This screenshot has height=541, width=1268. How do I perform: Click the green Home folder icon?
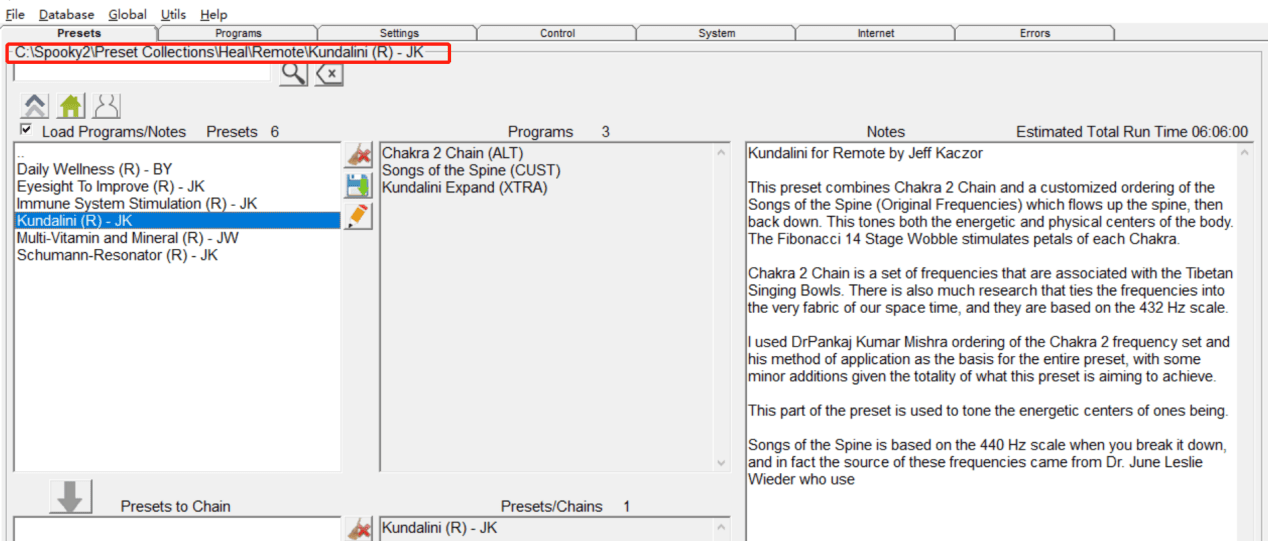pos(71,106)
